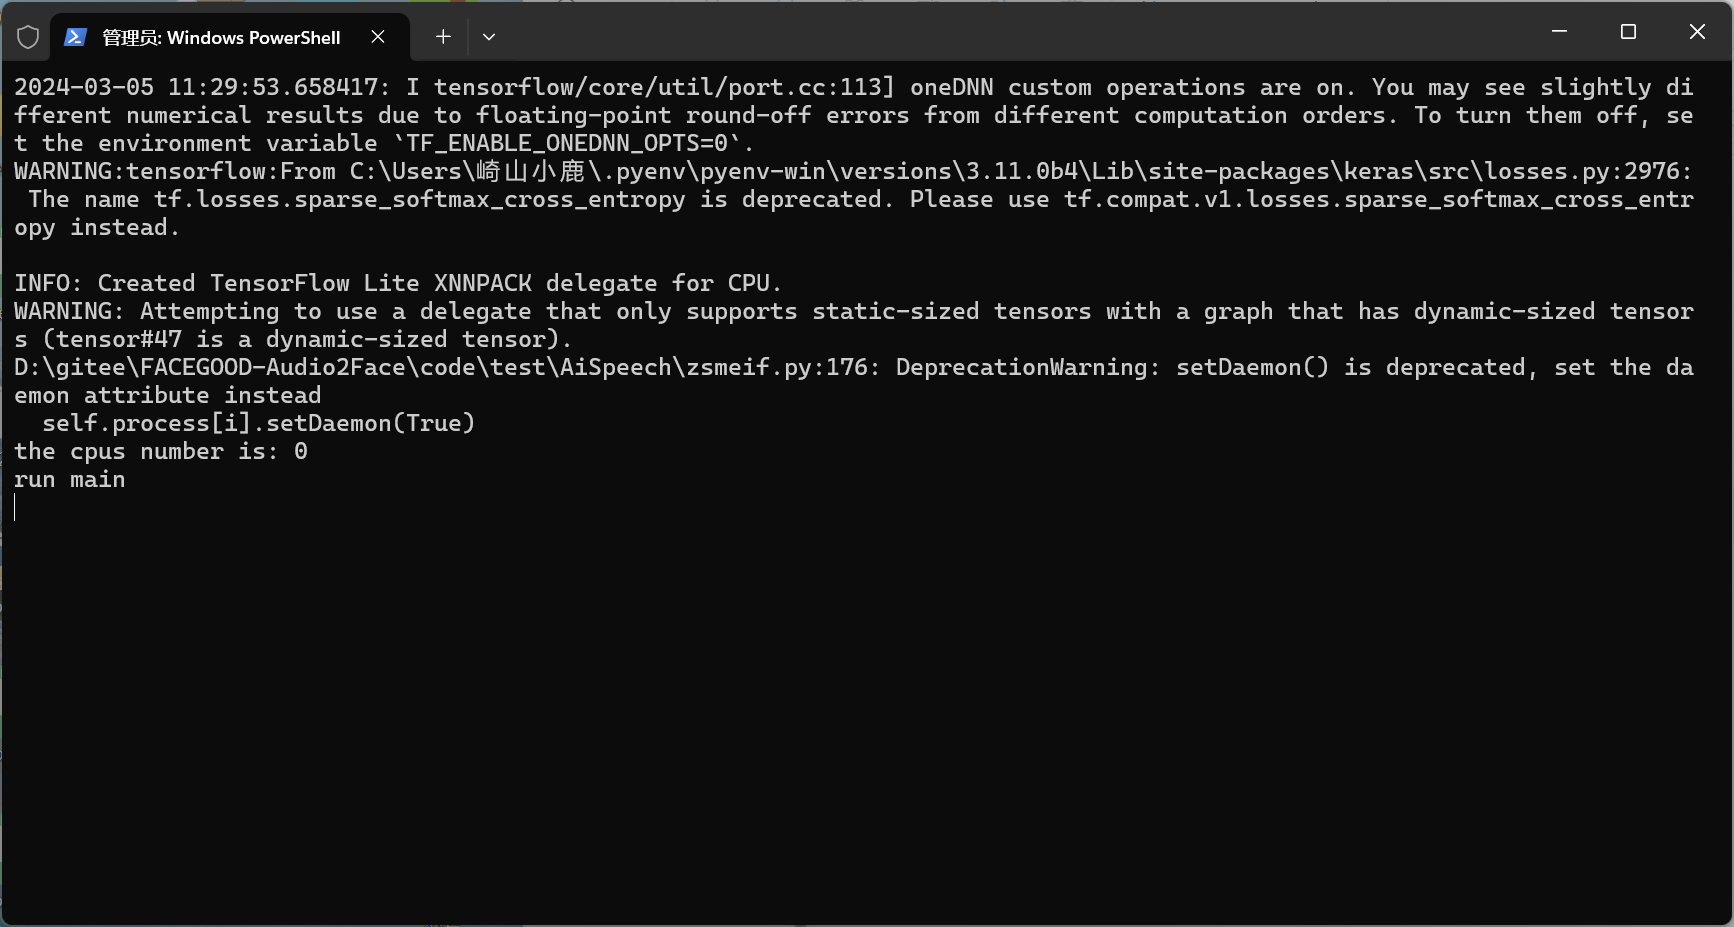Expand the new-tab profile dropdown chevron

click(489, 37)
